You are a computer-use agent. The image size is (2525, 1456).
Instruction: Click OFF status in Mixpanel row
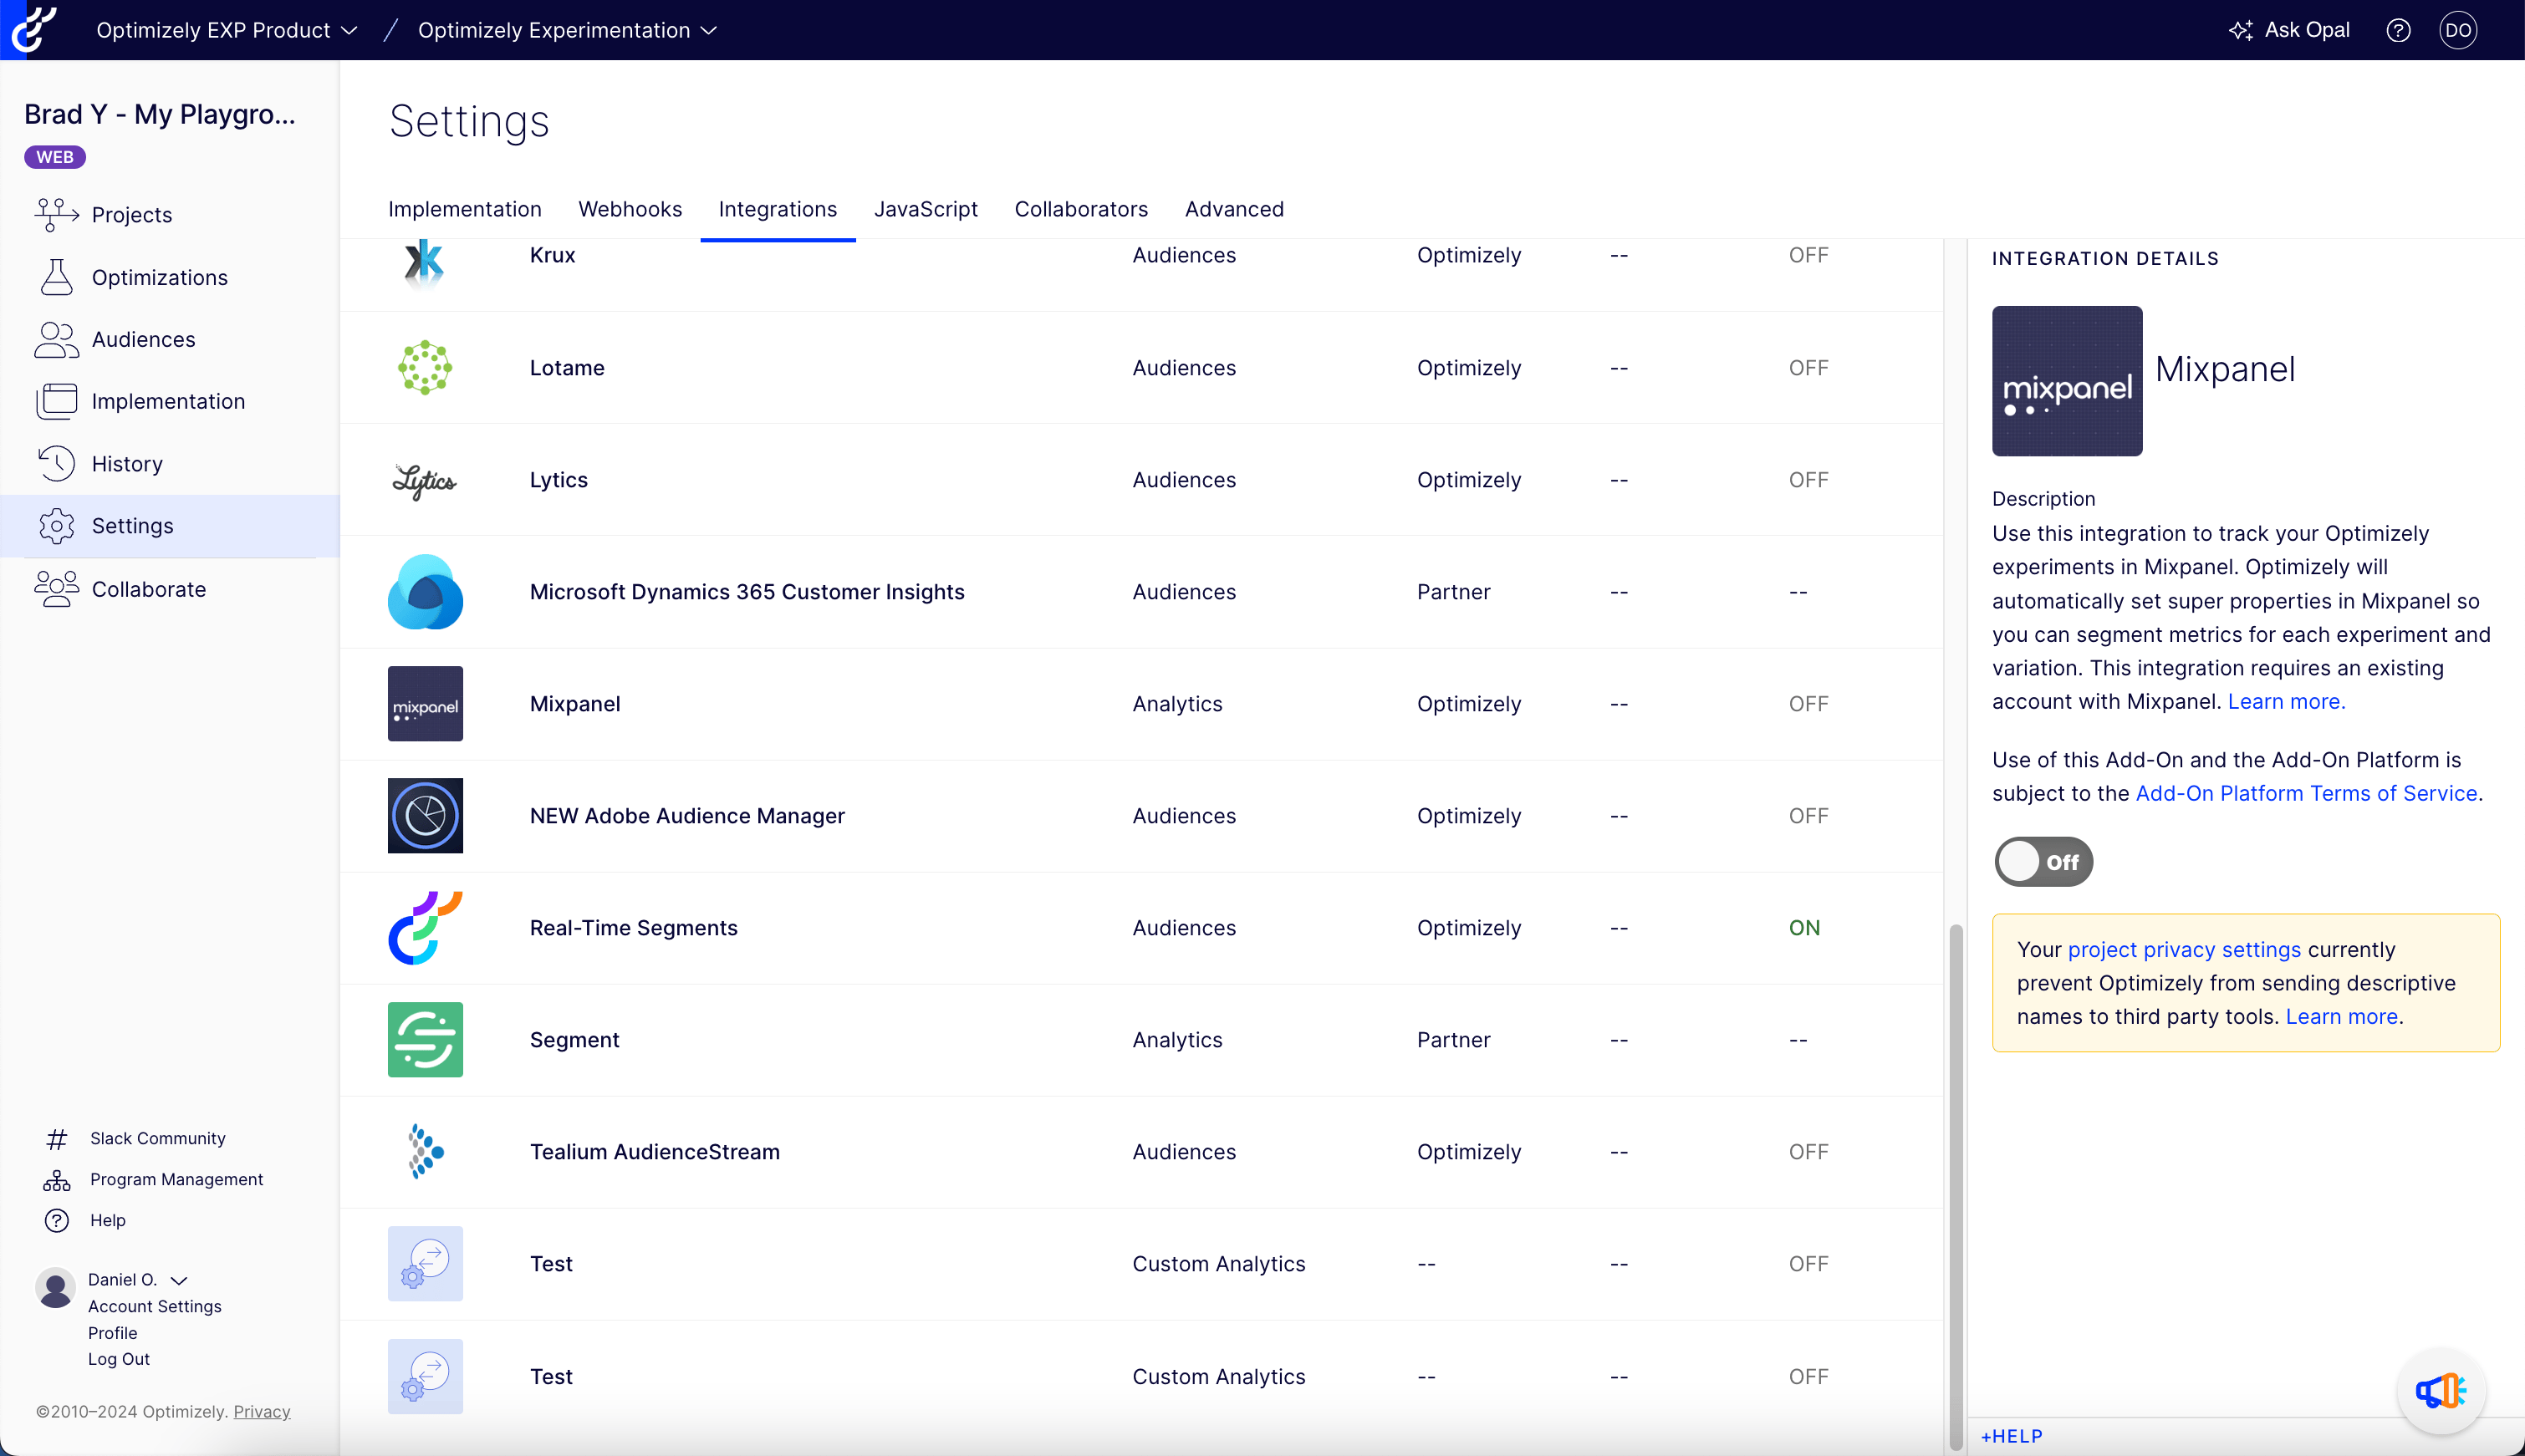click(1808, 704)
